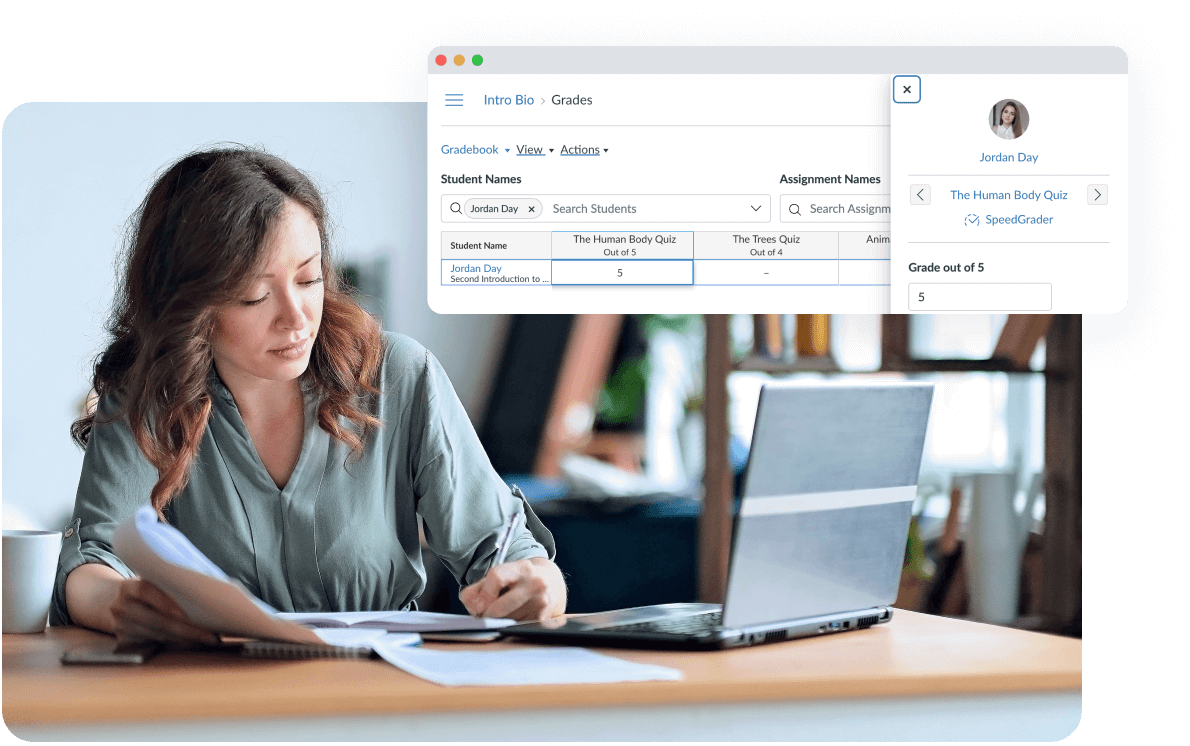Open The Human Body Quiz link in tray

point(1008,195)
